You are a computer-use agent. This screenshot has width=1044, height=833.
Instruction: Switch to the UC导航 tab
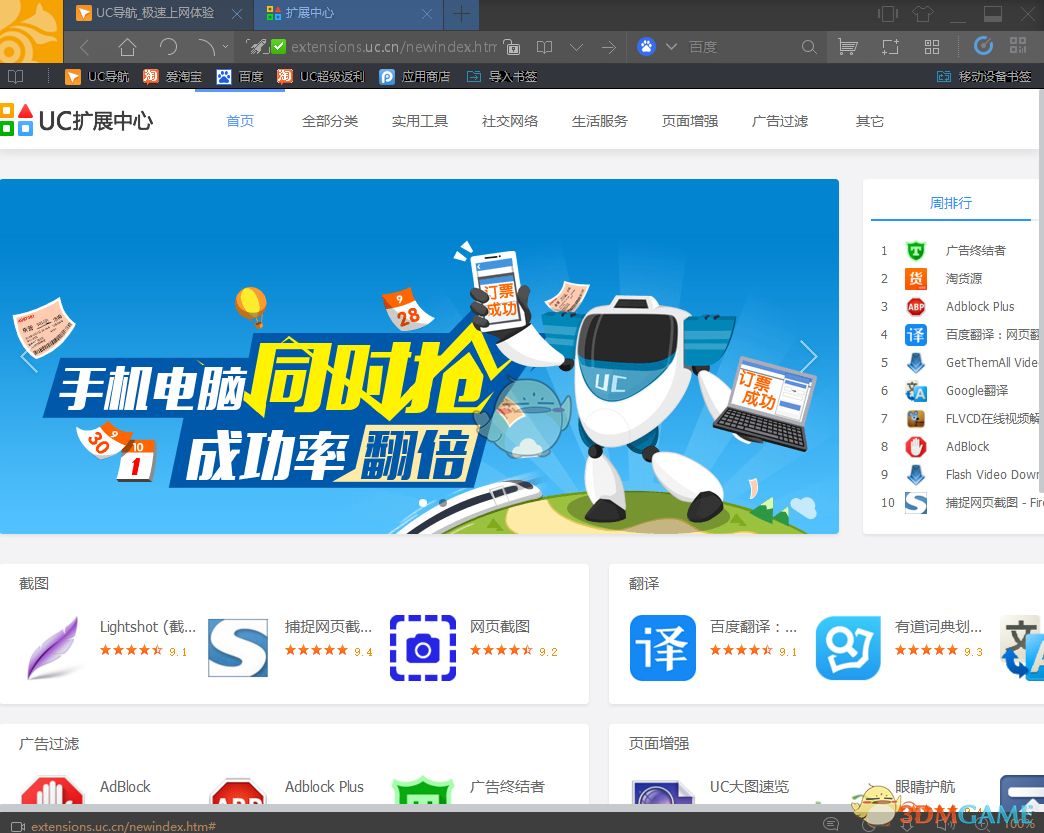coord(150,14)
